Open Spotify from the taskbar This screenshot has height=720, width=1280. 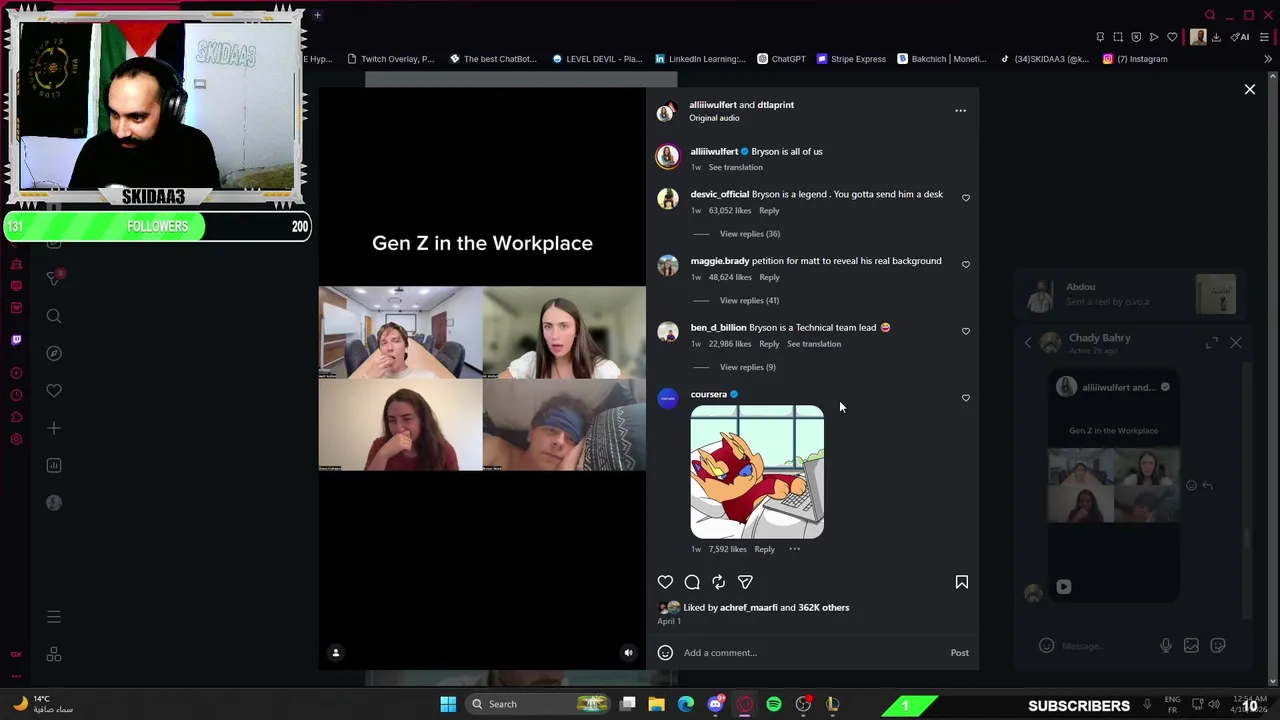coord(774,704)
